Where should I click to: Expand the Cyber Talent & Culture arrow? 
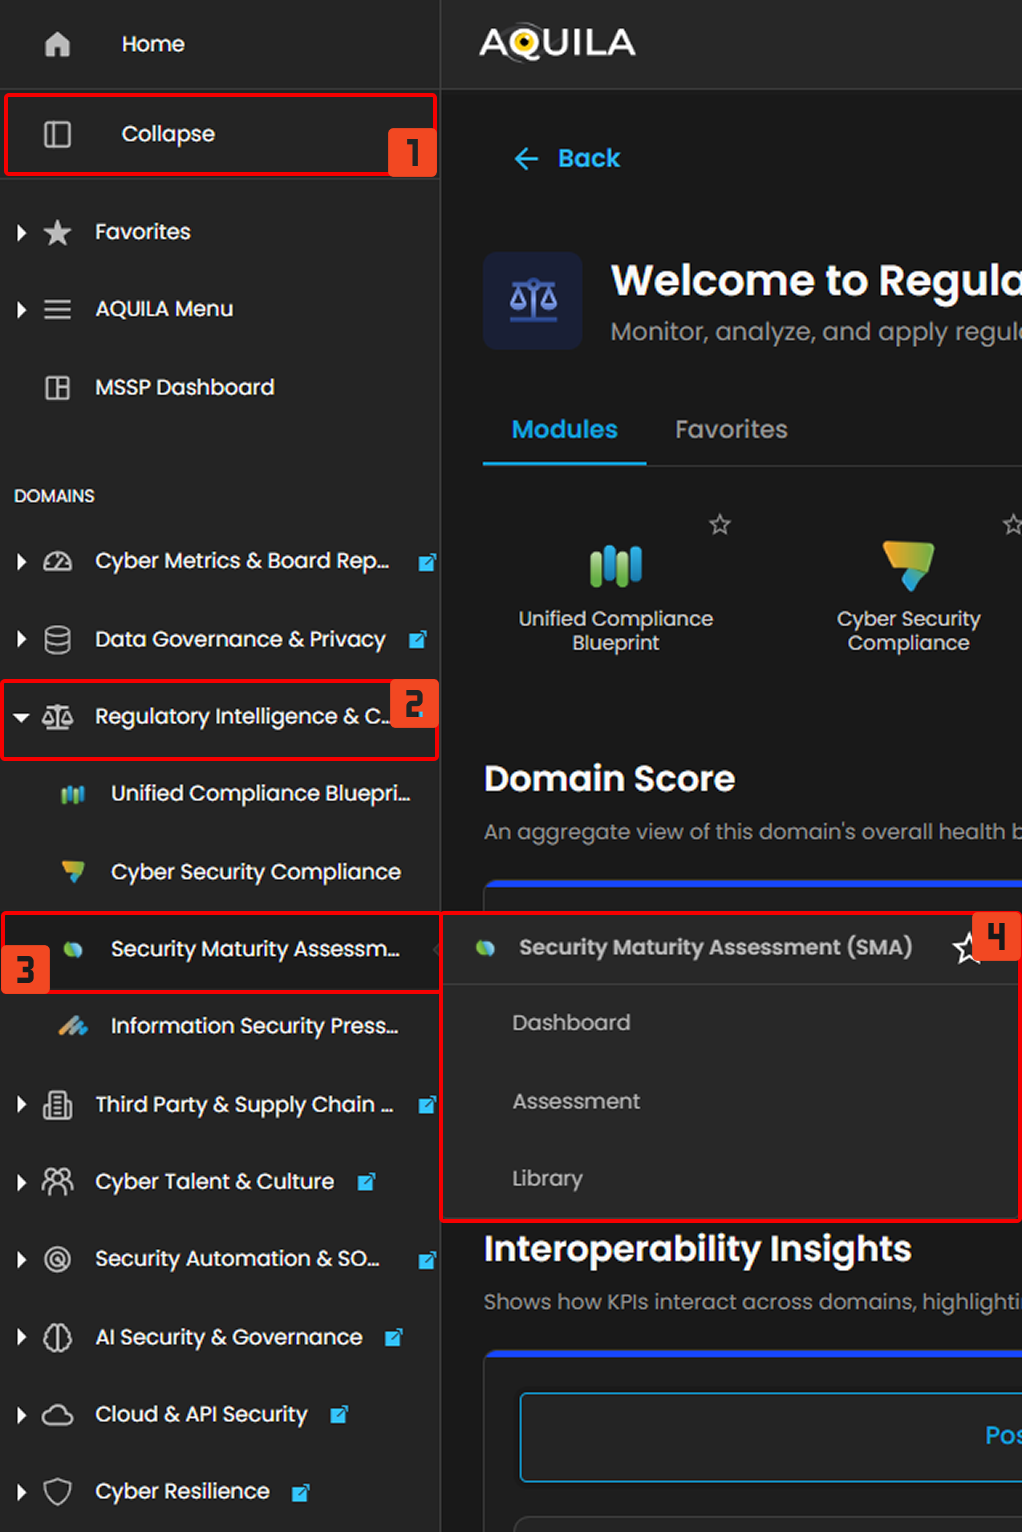(21, 1182)
